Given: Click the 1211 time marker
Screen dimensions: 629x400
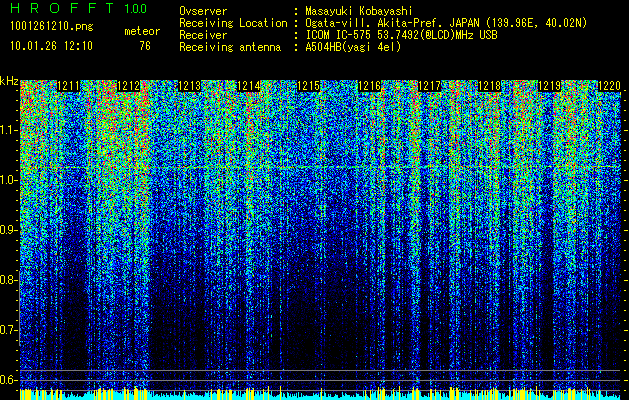Looking at the screenshot, I should 69,86.
